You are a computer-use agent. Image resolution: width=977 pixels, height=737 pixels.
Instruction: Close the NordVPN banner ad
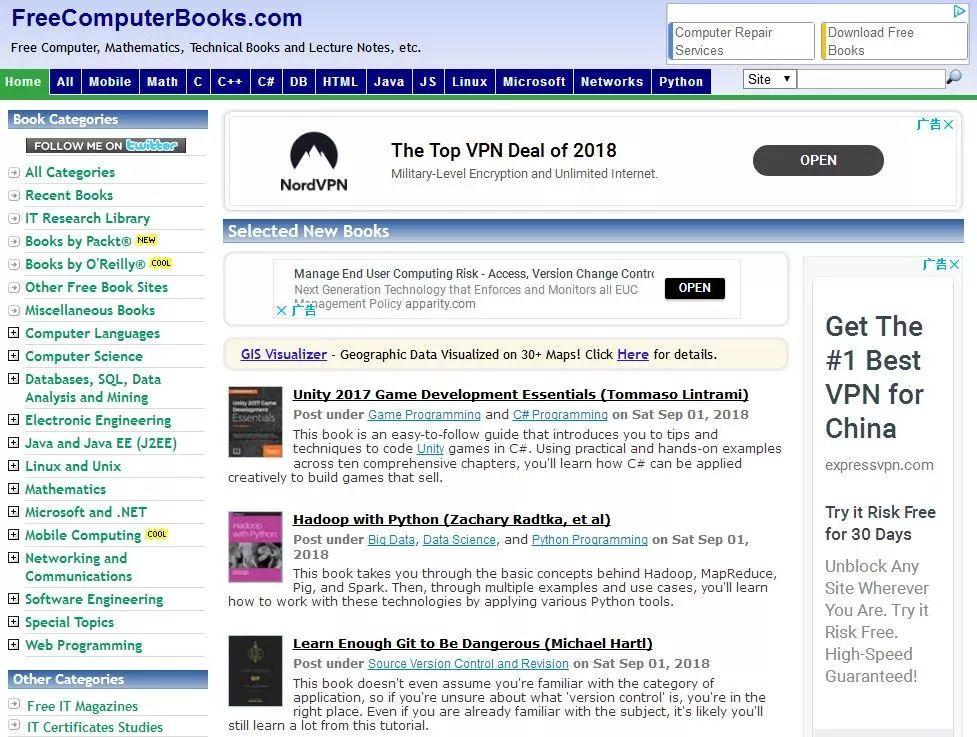(x=948, y=125)
